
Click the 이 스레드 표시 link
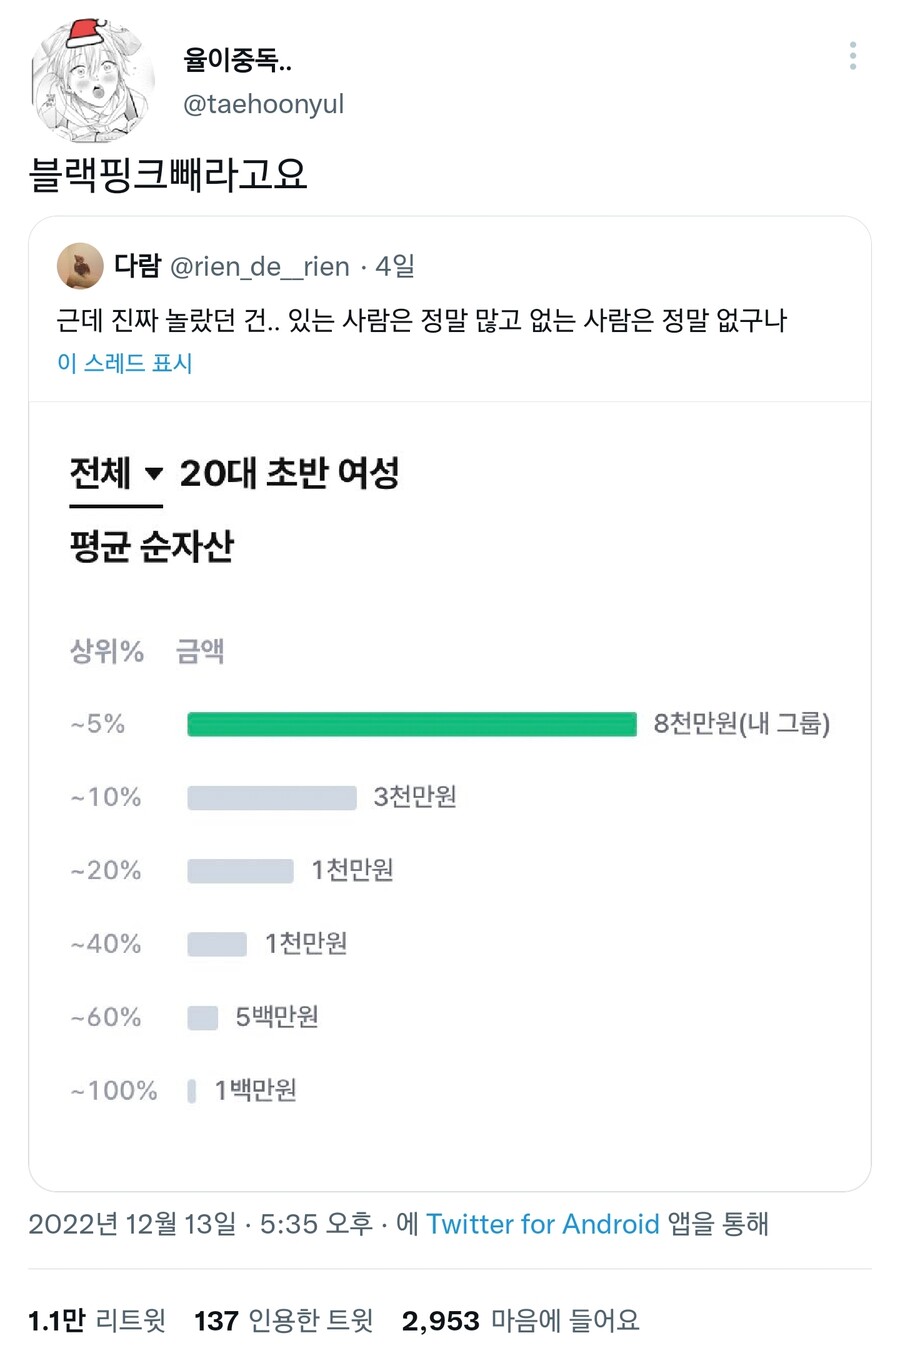coord(124,363)
